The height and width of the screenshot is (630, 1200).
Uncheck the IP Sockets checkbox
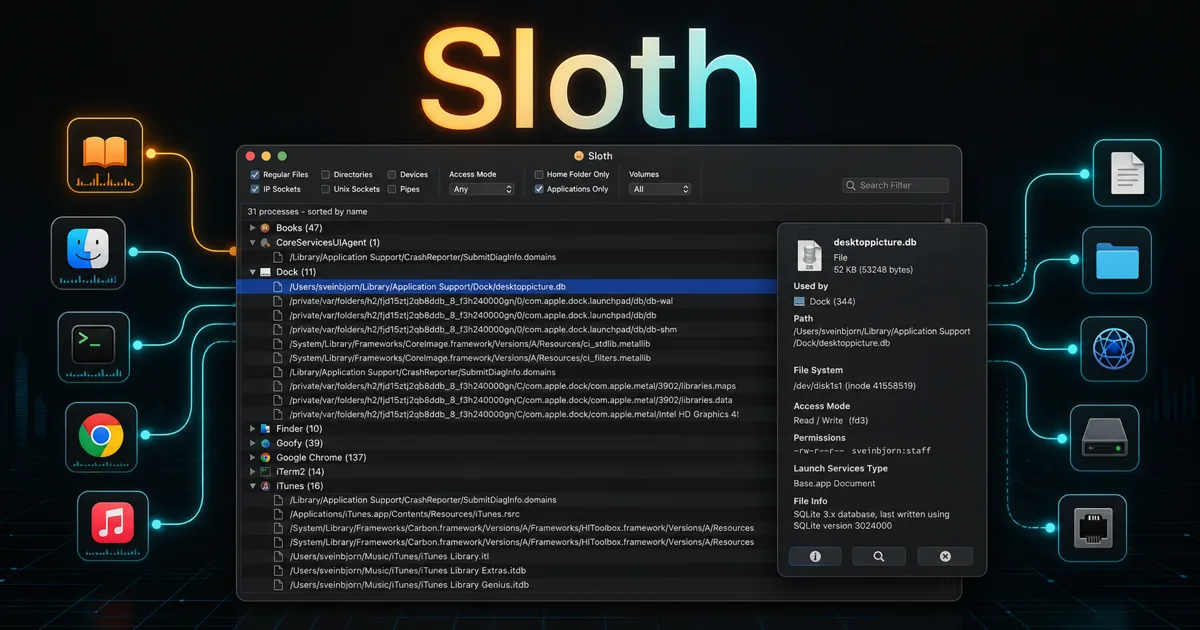pos(255,189)
